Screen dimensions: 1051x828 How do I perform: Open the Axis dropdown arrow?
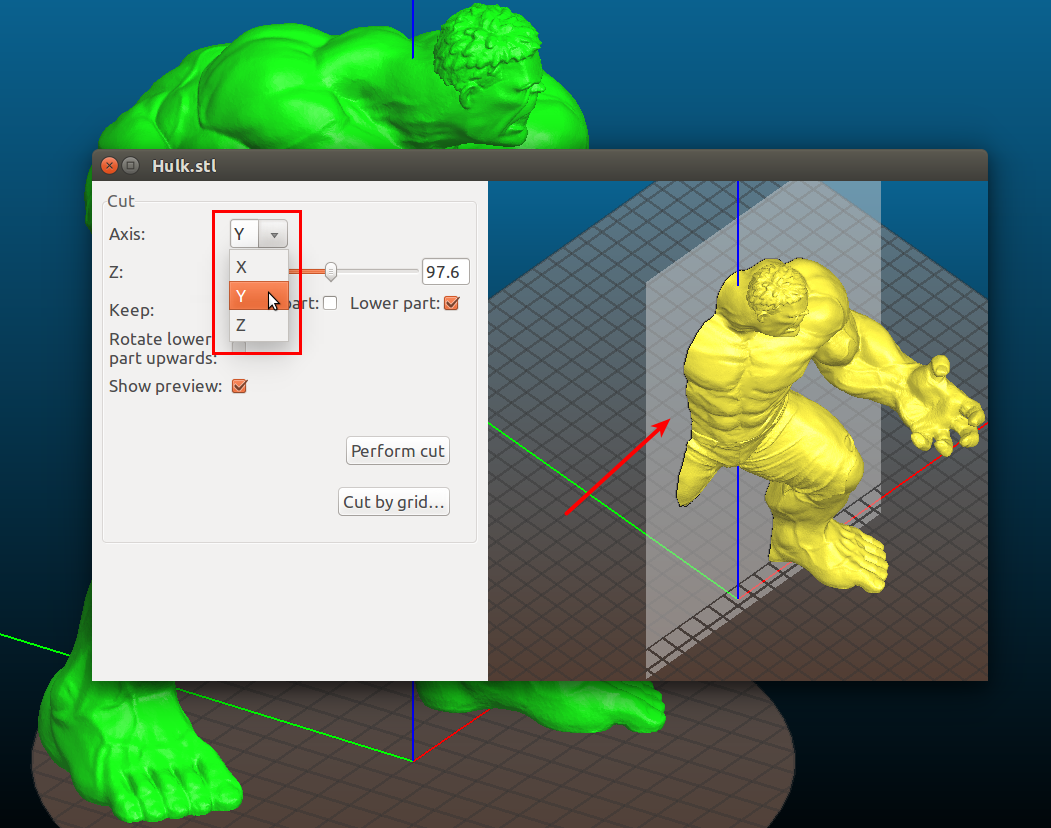tap(273, 235)
